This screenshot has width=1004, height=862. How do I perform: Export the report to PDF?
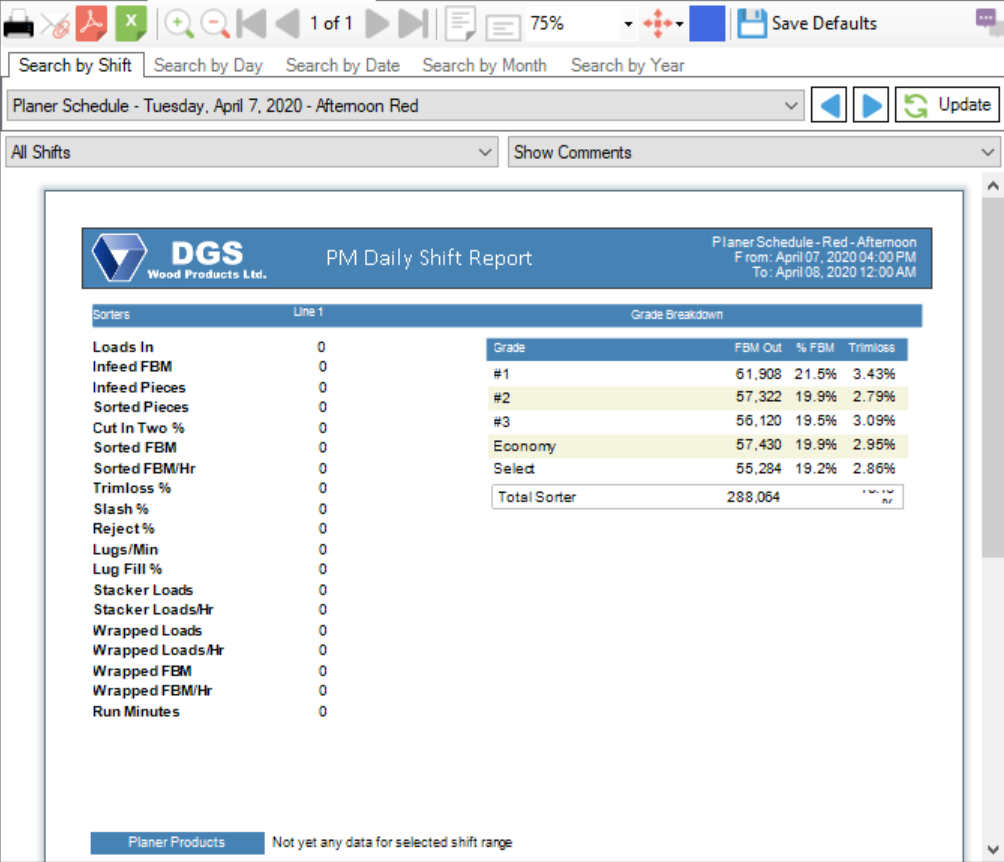91,22
